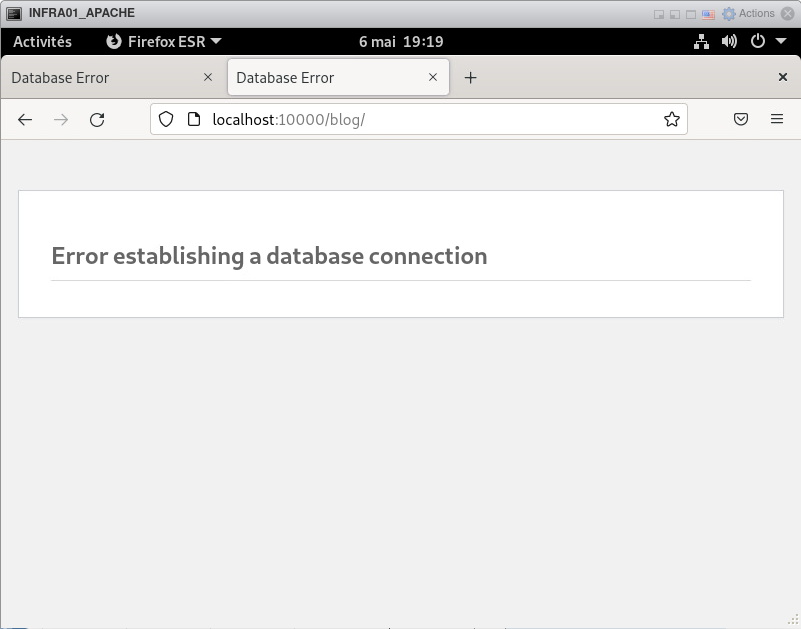Close the first Database Error tab
Screen dimensions: 801x629
pos(208,77)
